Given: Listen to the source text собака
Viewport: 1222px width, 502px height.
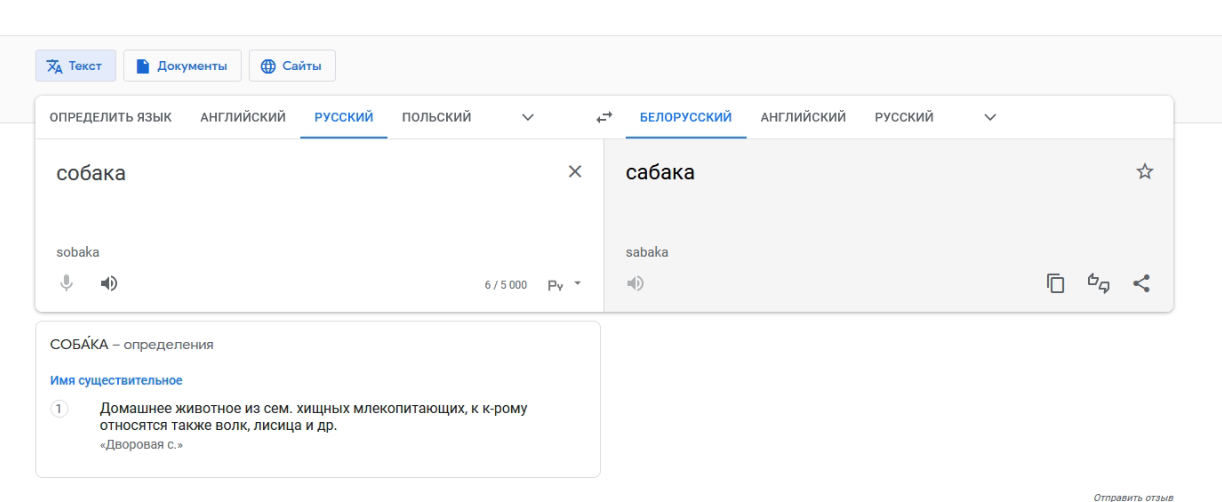Looking at the screenshot, I should (x=109, y=283).
